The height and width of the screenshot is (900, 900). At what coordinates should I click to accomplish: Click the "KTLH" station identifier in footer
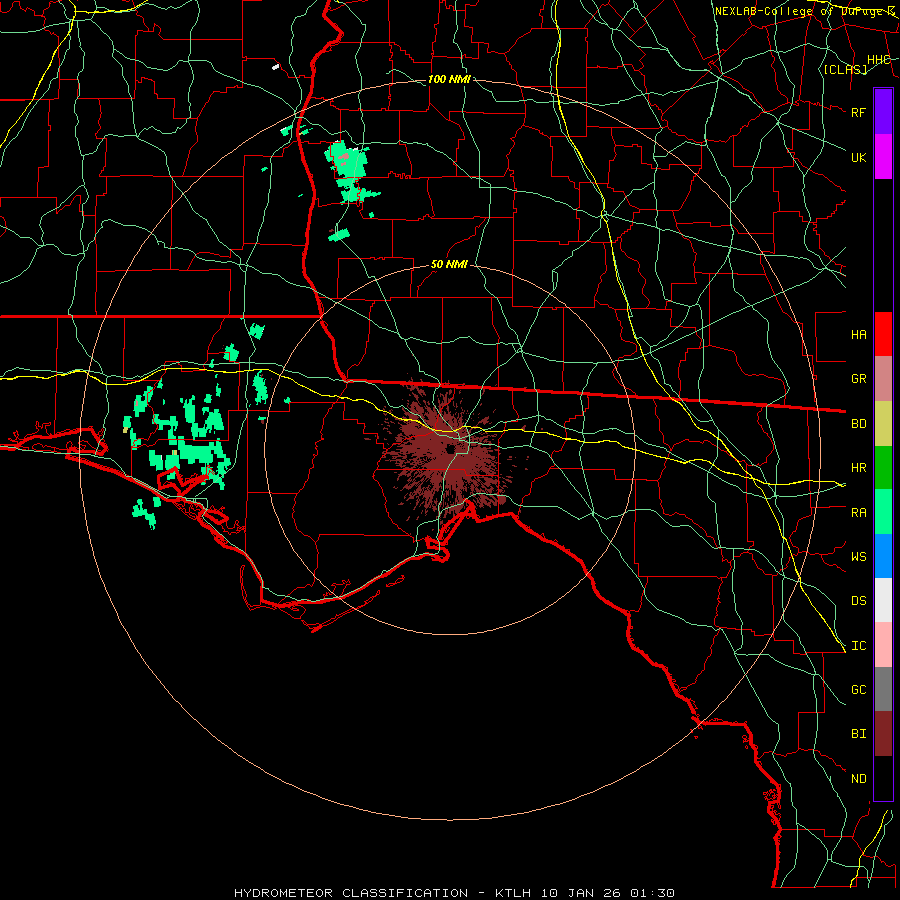click(x=513, y=893)
